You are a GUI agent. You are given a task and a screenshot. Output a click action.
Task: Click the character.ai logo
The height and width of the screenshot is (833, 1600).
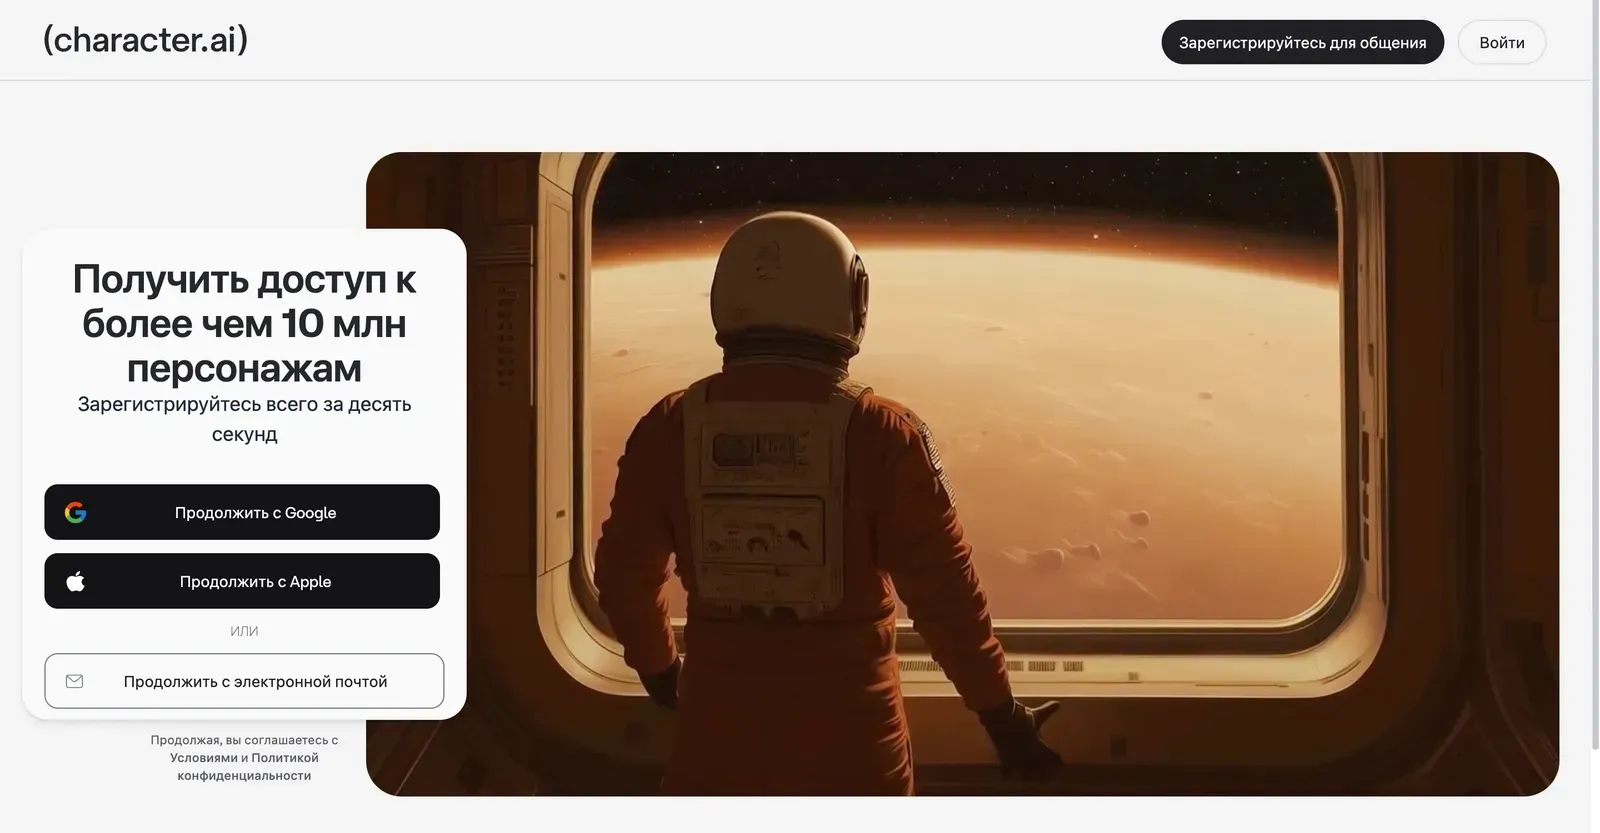tap(145, 40)
